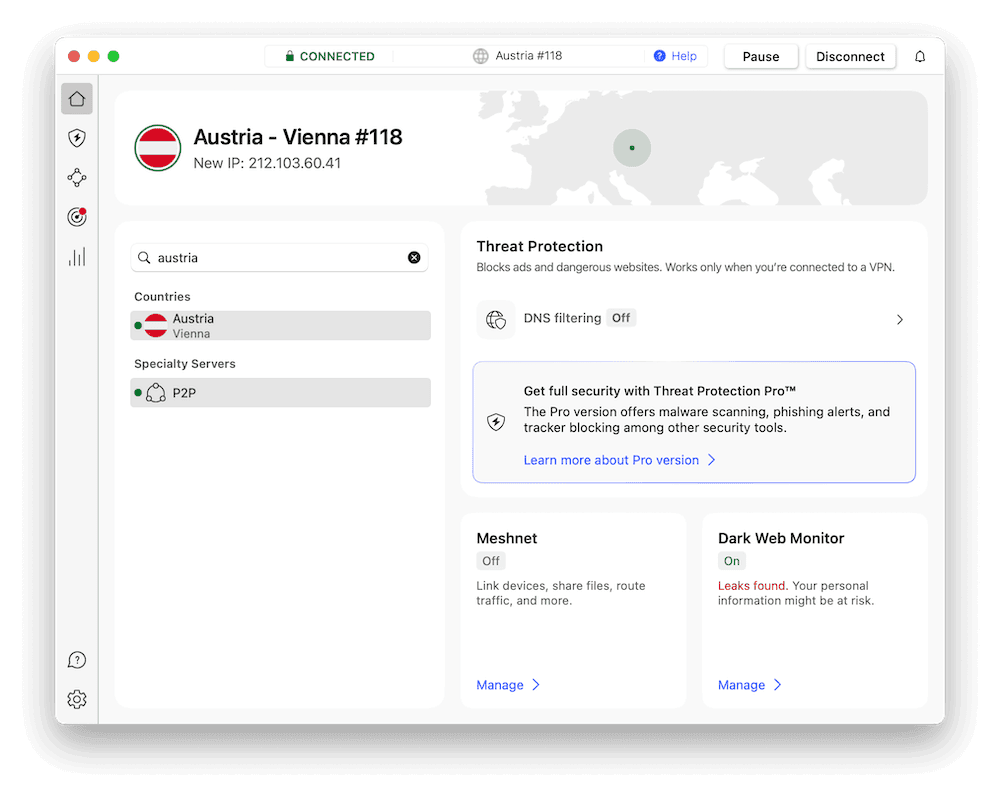Open the statistics bars icon in sidebar
This screenshot has height=797, width=1000.
tap(77, 257)
